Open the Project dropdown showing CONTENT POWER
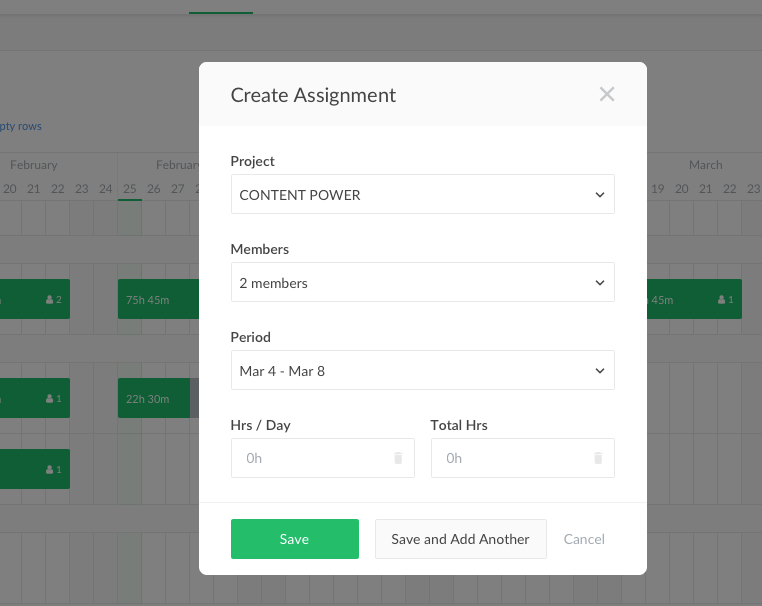 coord(422,195)
